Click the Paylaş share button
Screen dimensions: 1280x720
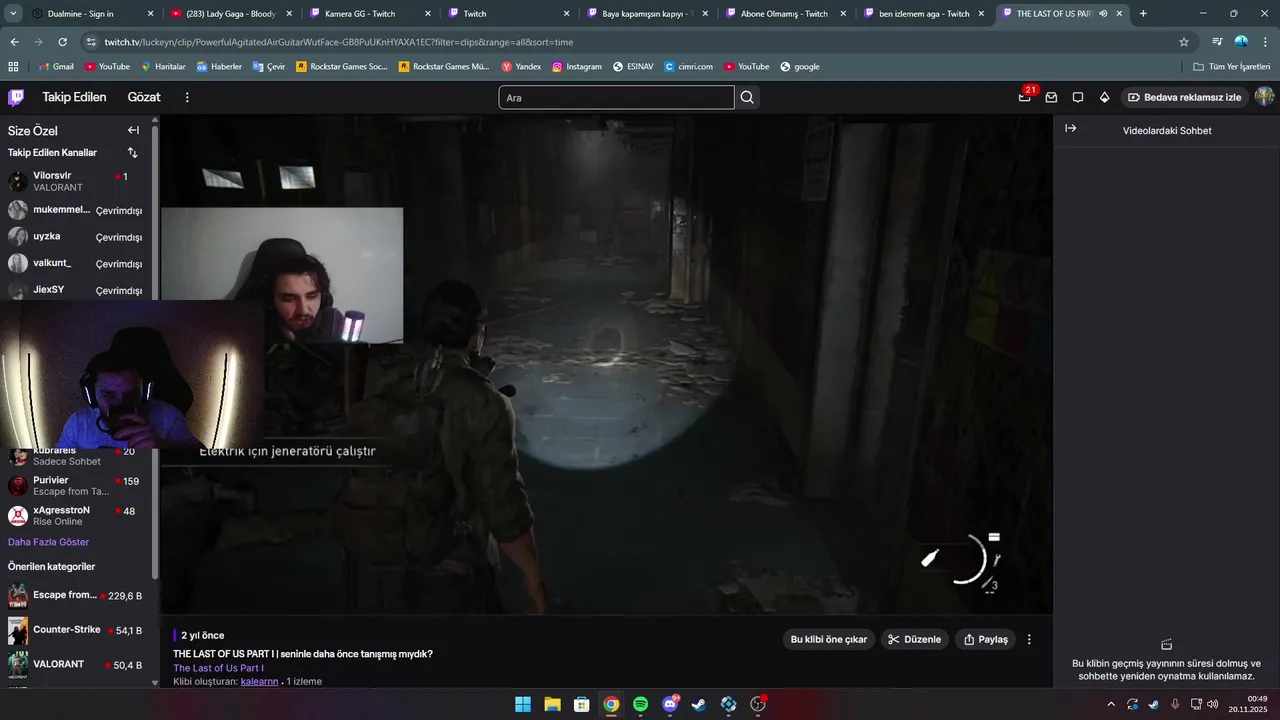[x=985, y=639]
